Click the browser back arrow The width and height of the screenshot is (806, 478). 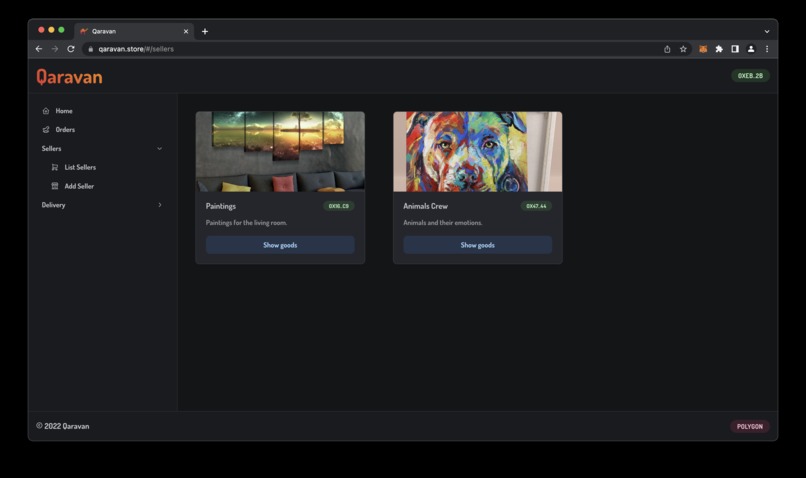(39, 49)
